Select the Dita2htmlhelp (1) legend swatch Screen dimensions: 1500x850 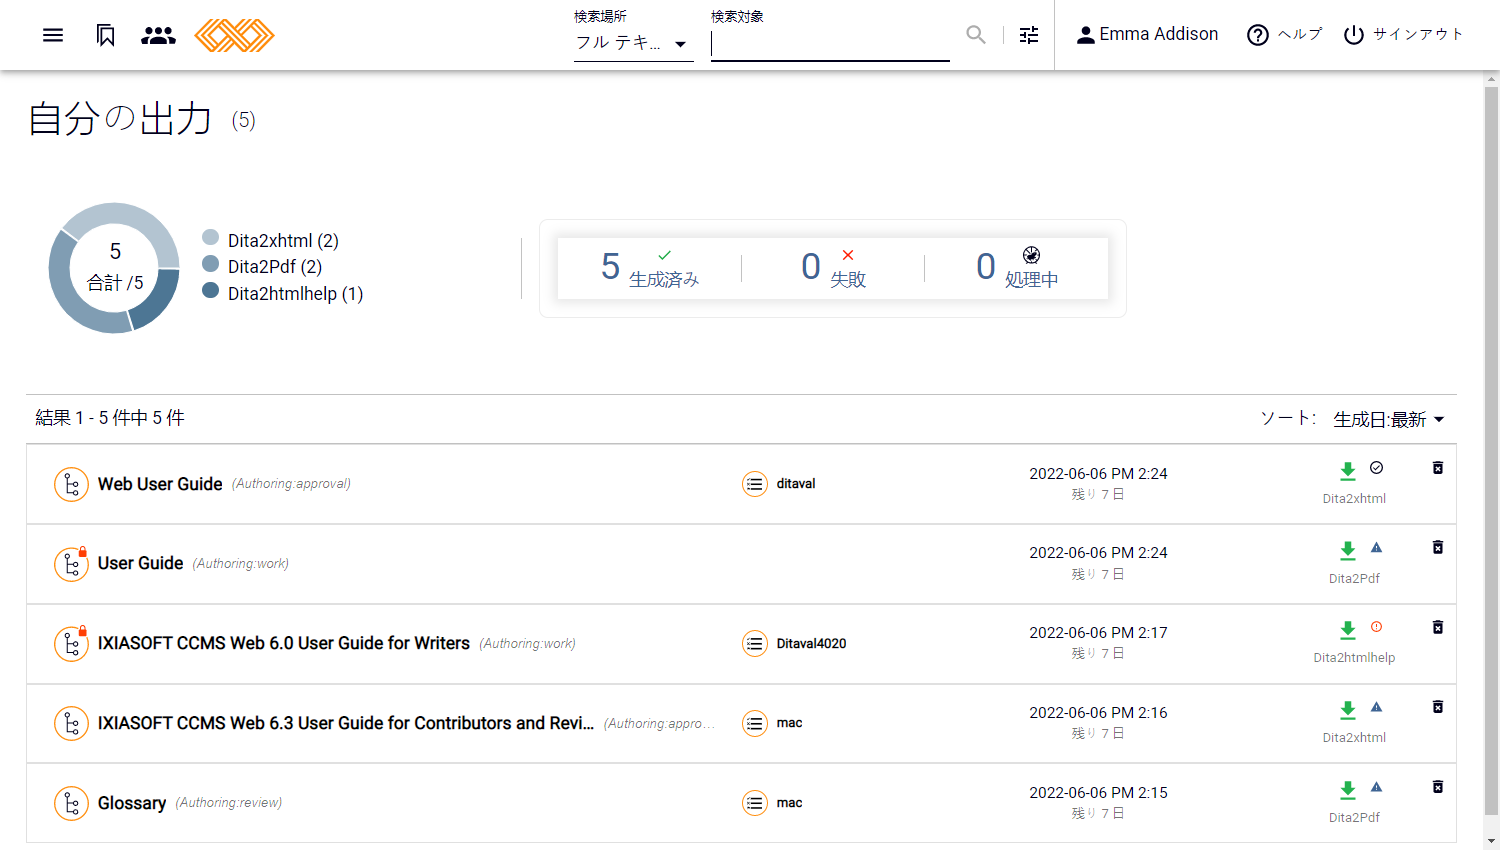(x=210, y=291)
